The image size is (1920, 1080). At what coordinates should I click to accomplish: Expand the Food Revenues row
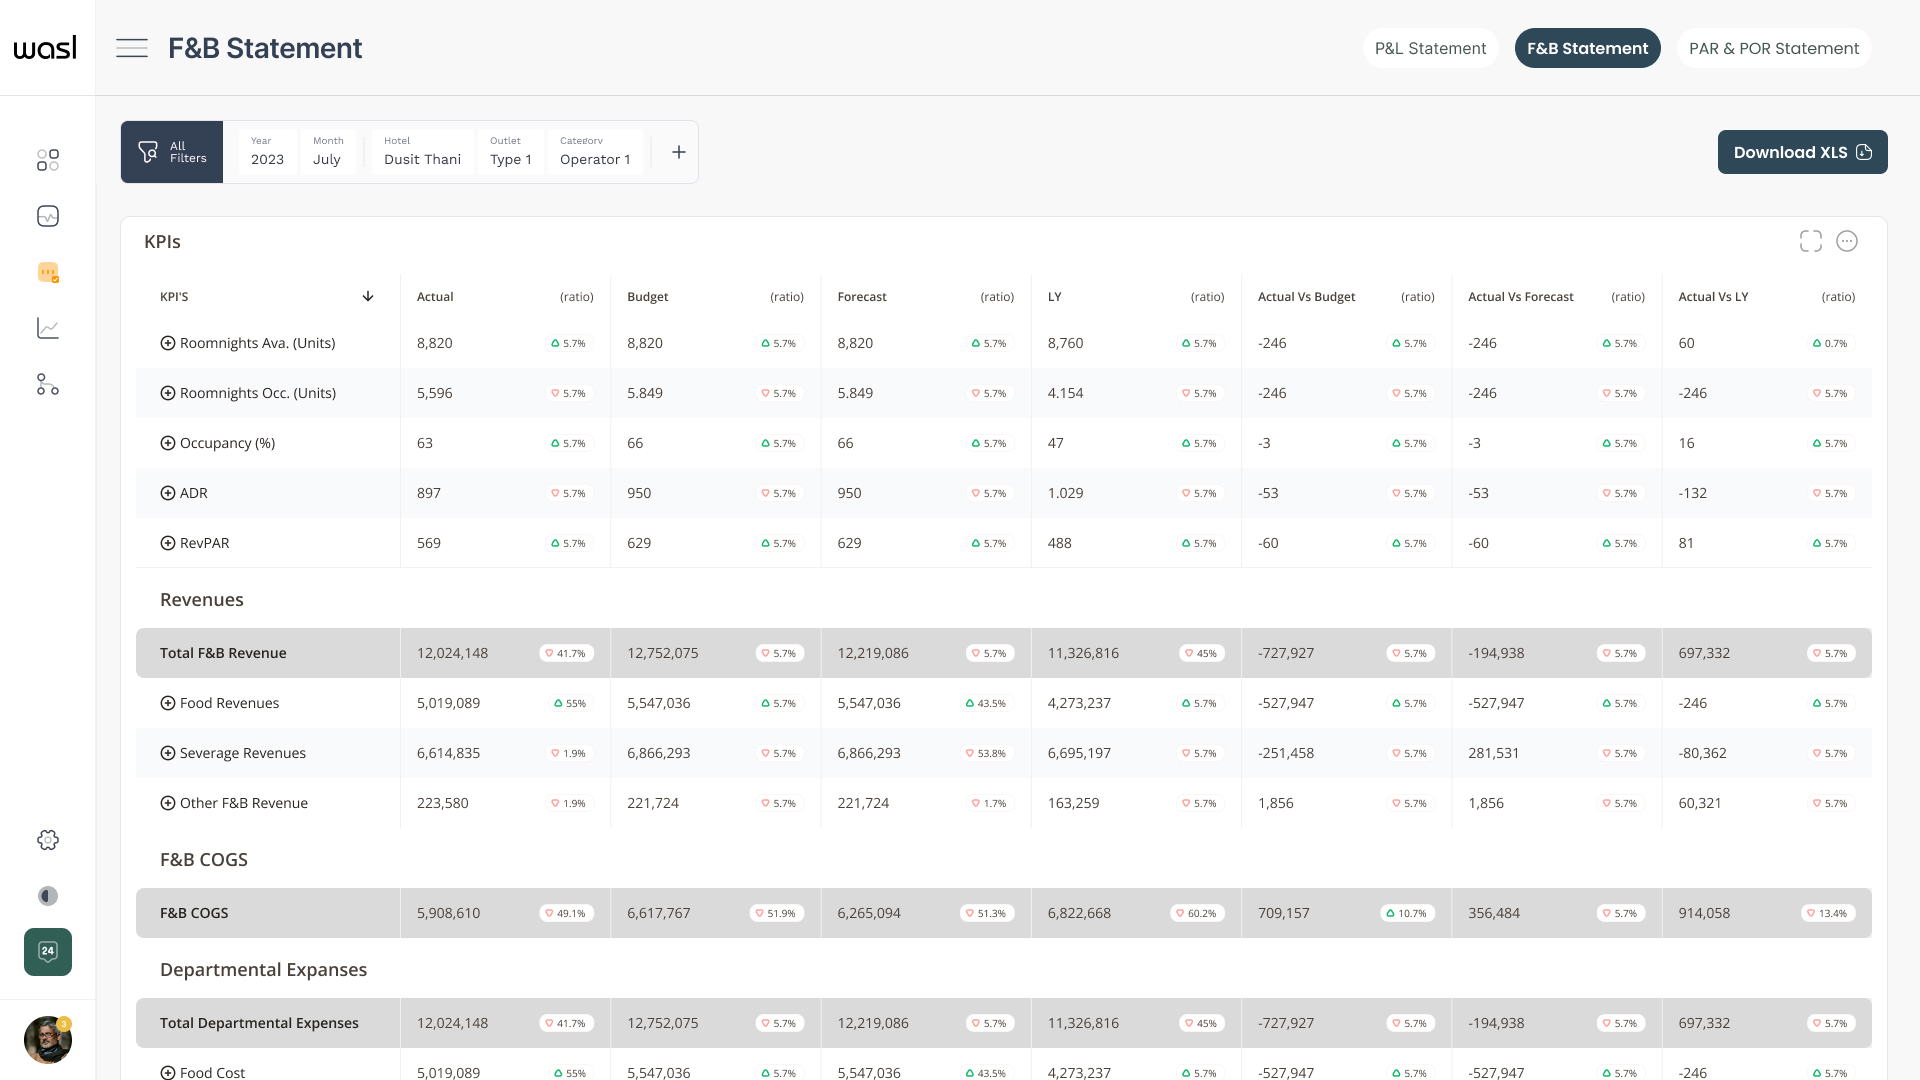coord(168,703)
